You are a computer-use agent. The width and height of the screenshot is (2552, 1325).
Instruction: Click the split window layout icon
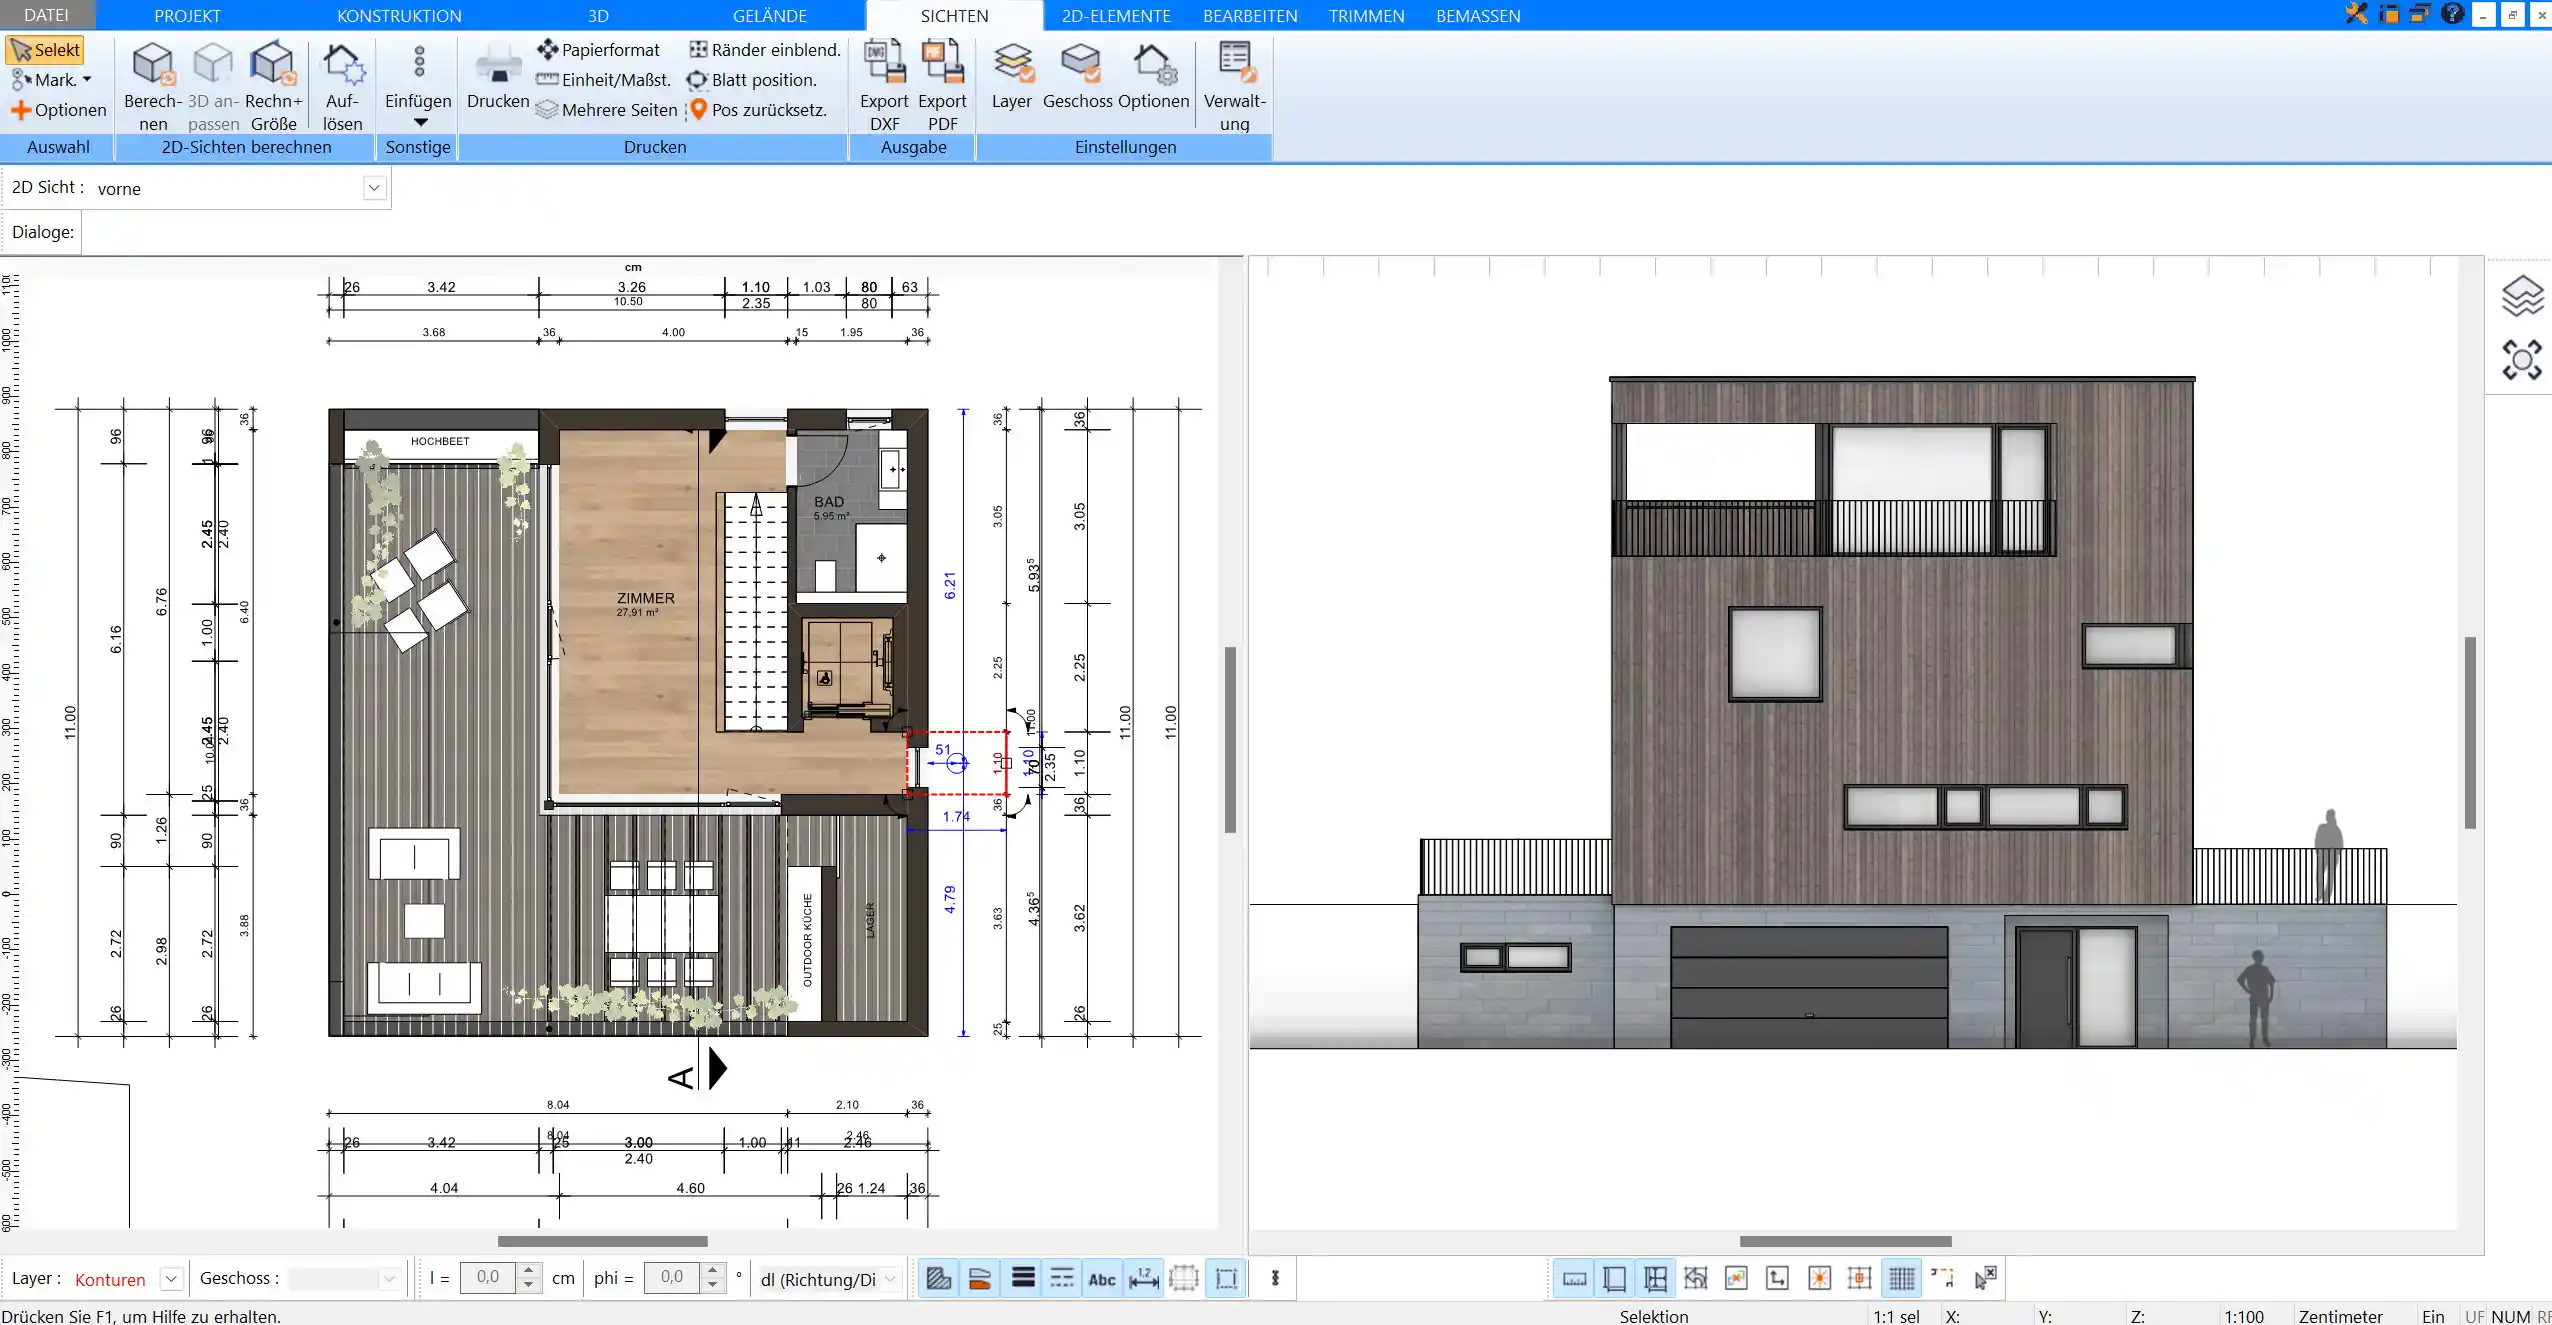click(x=1655, y=1278)
